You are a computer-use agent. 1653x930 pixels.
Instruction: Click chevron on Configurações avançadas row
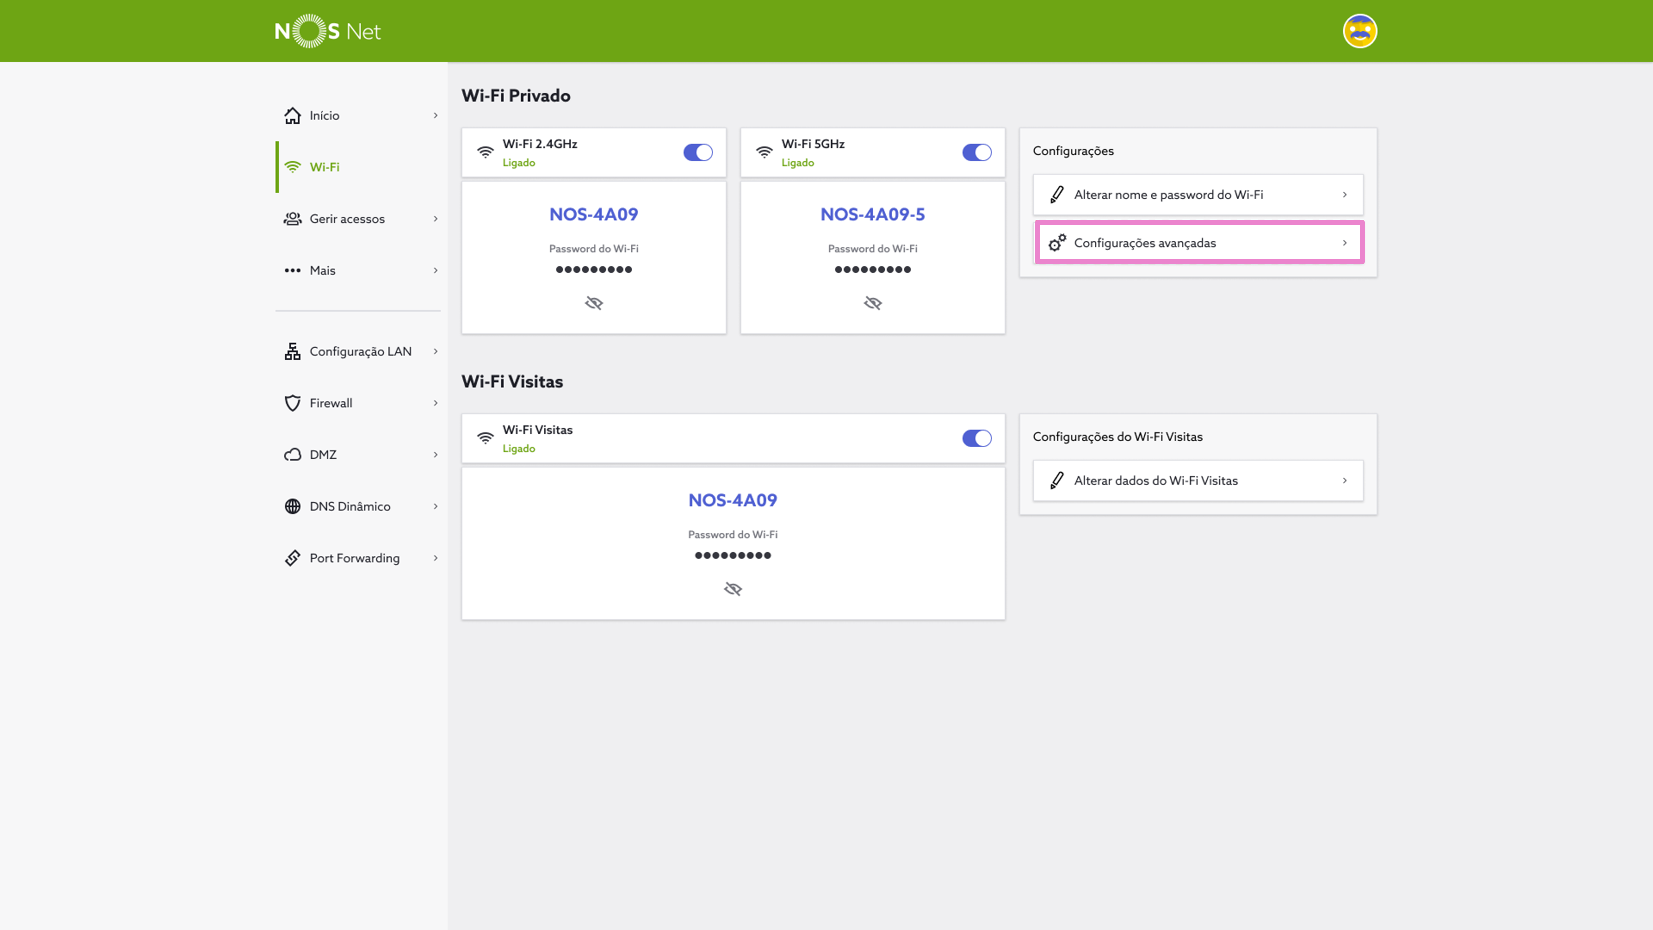pyautogui.click(x=1344, y=243)
